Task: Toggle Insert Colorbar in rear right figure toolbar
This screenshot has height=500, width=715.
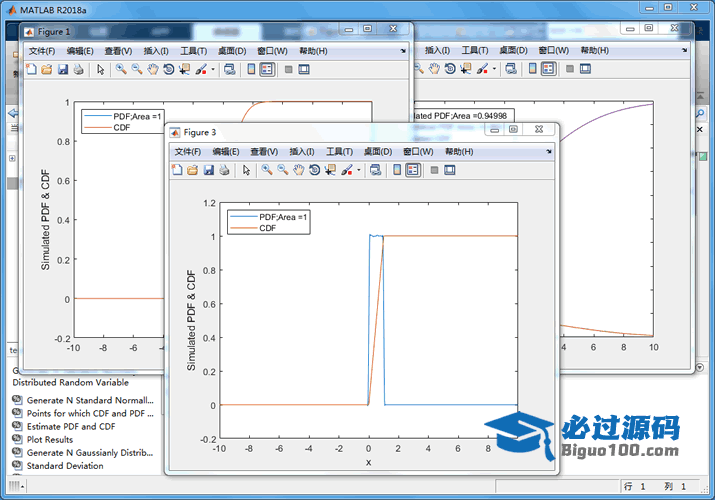Action: 533,69
